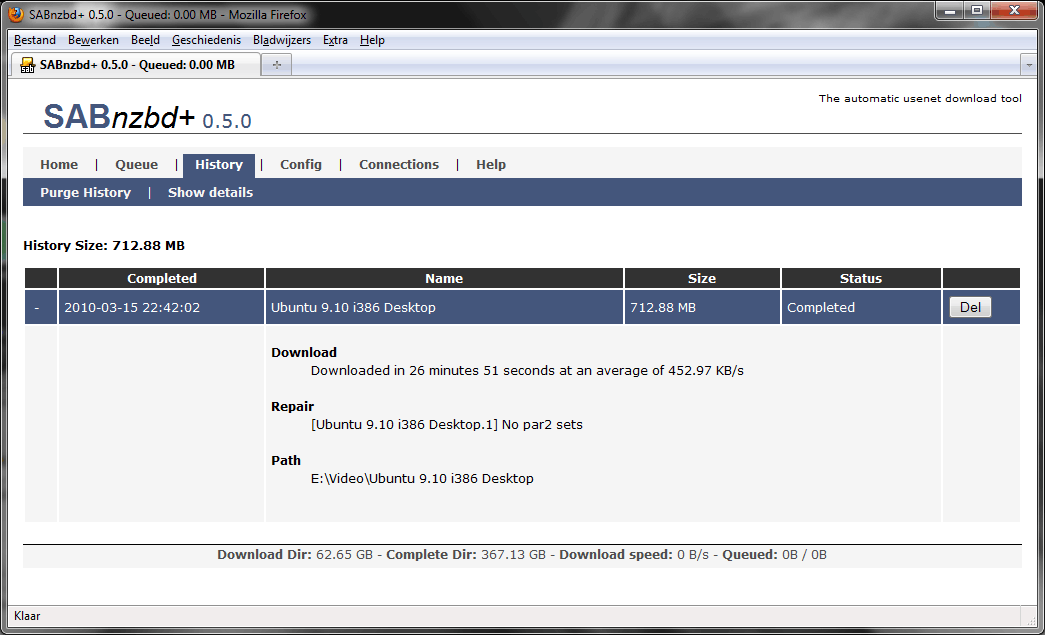Minimize the Firefox window
This screenshot has width=1045, height=635.
[950, 11]
